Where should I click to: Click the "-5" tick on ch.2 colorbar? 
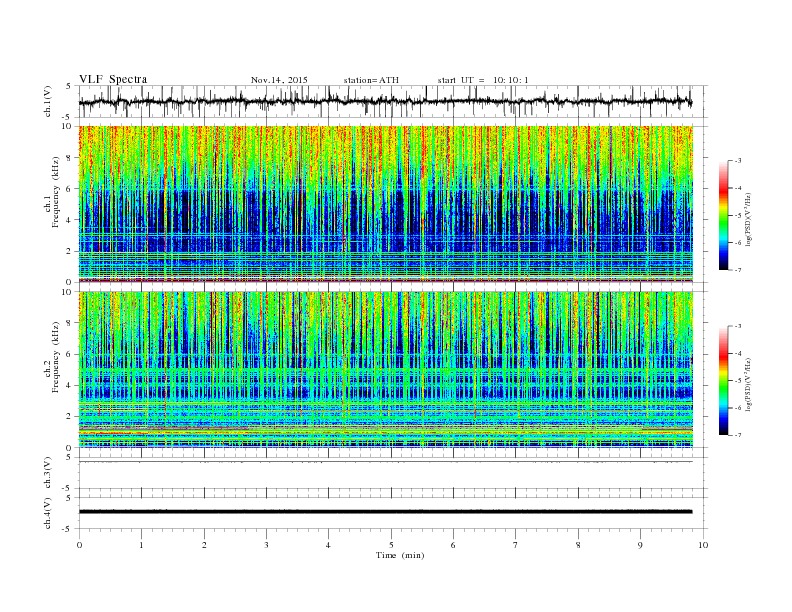point(738,381)
